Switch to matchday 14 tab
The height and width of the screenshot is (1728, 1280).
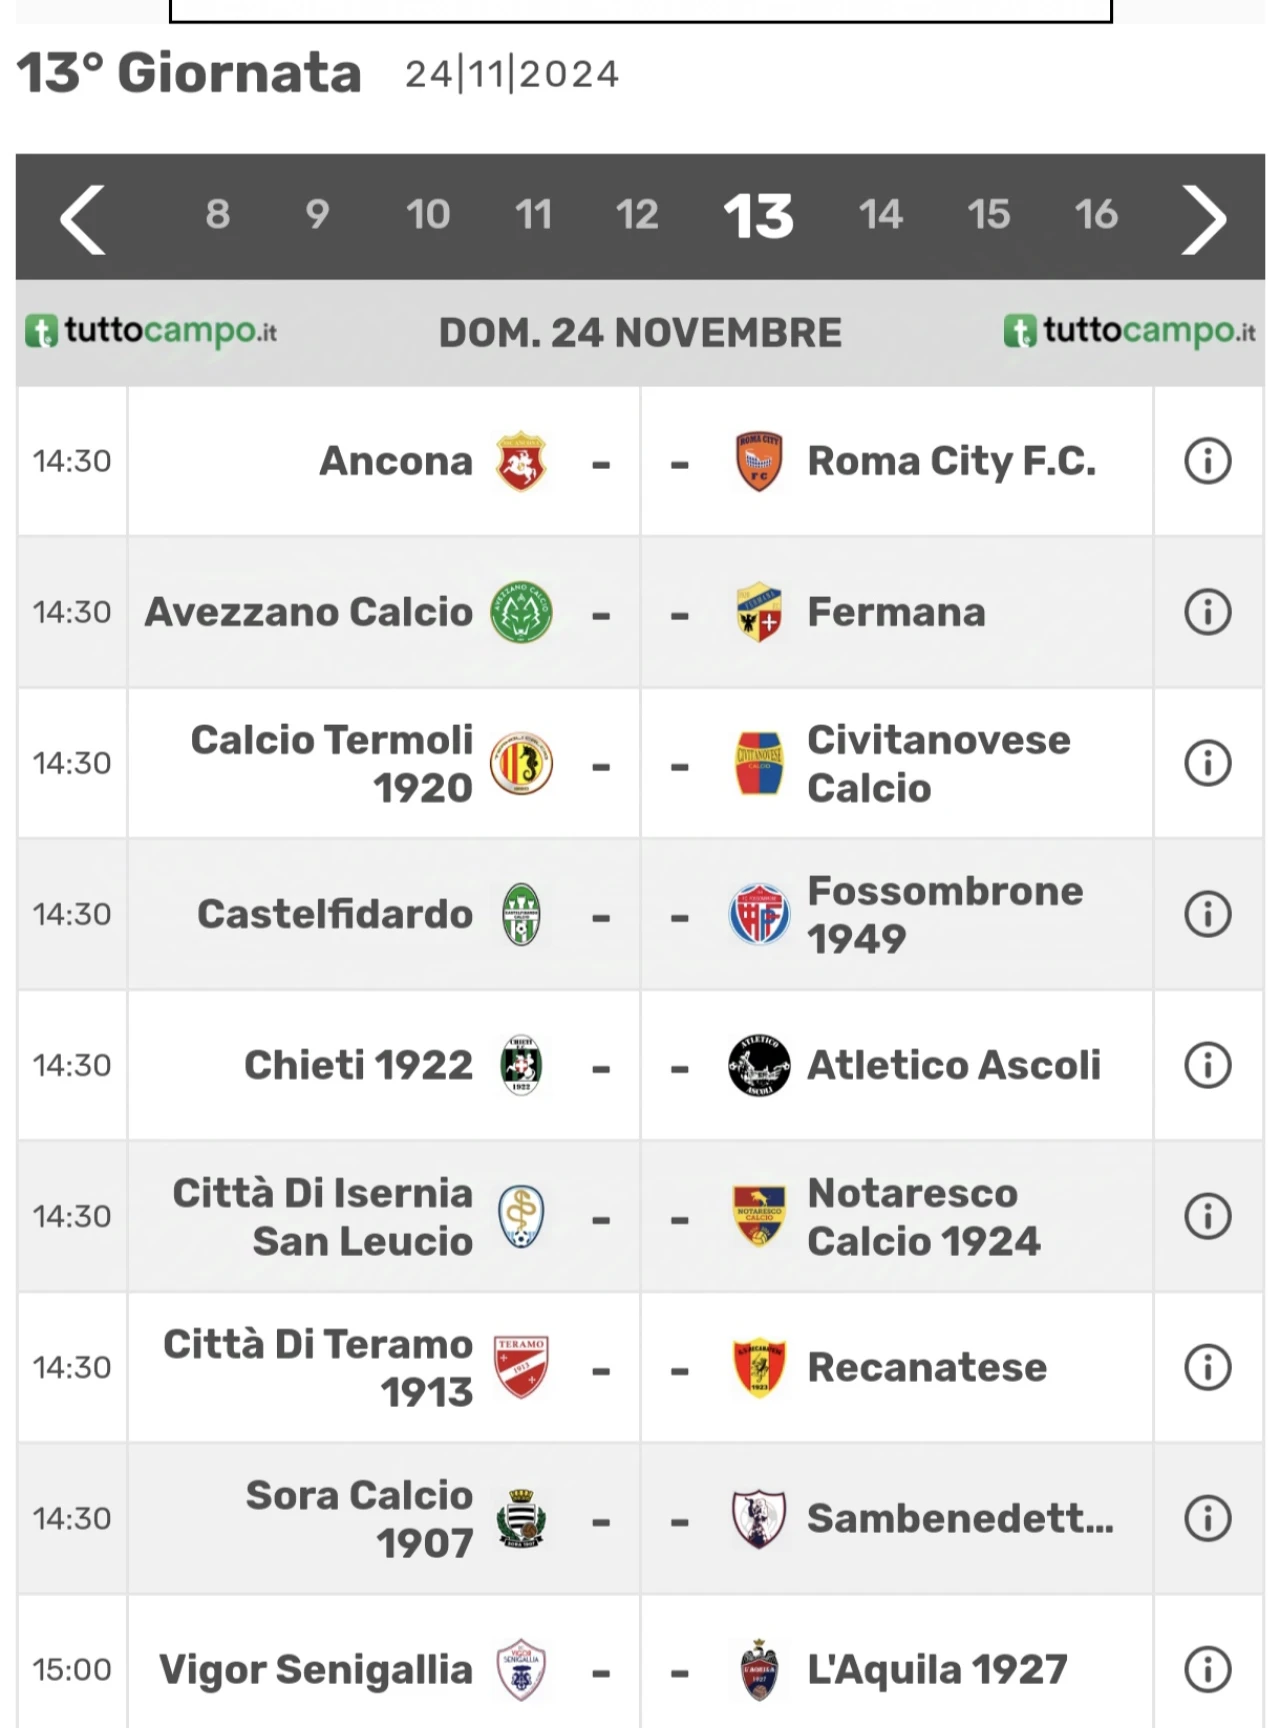click(x=881, y=215)
